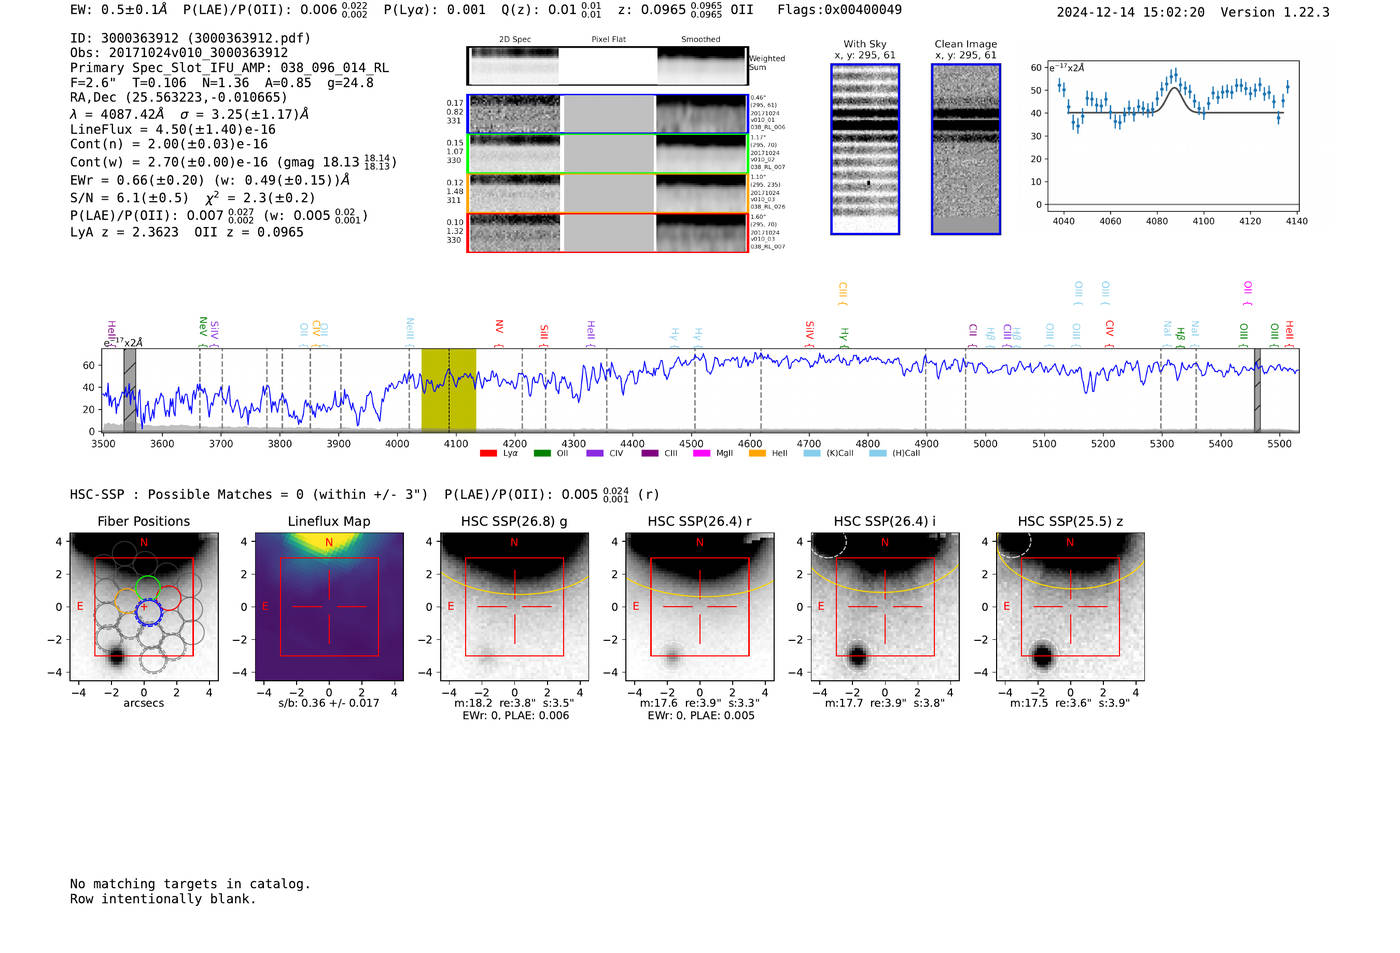This screenshot has height=953, width=1400.
Task: Click the orange fiber circle in Fiber Positions
Action: 128,600
